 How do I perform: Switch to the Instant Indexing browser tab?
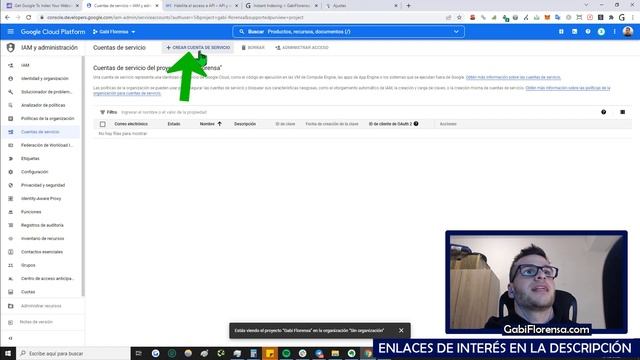pyautogui.click(x=281, y=6)
